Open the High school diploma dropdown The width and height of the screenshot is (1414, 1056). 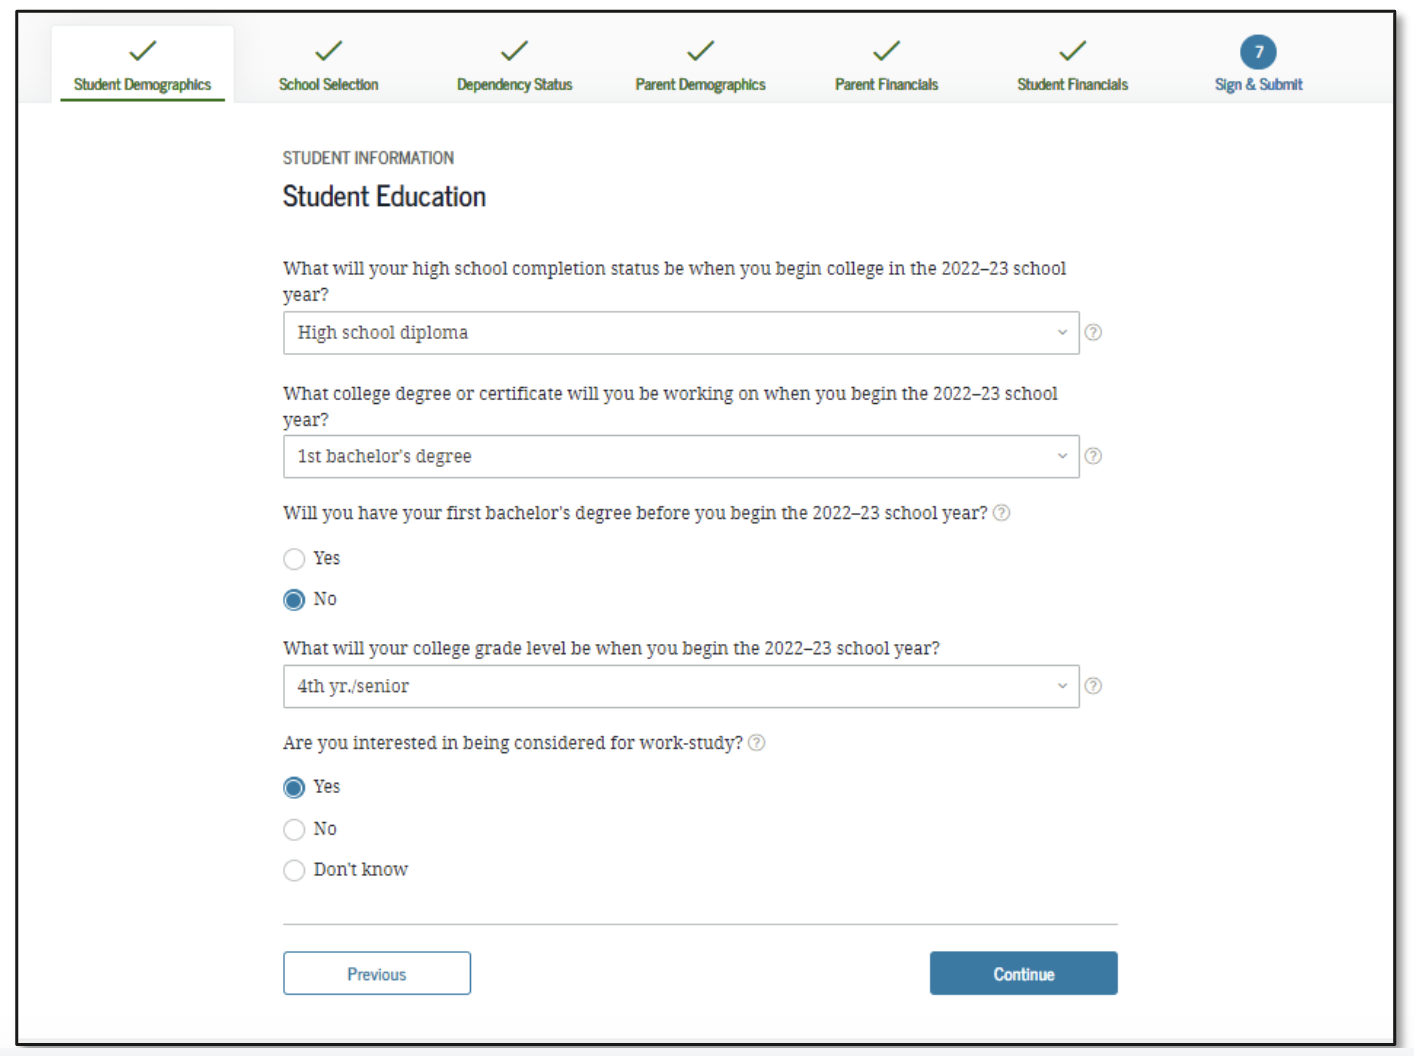coord(681,333)
